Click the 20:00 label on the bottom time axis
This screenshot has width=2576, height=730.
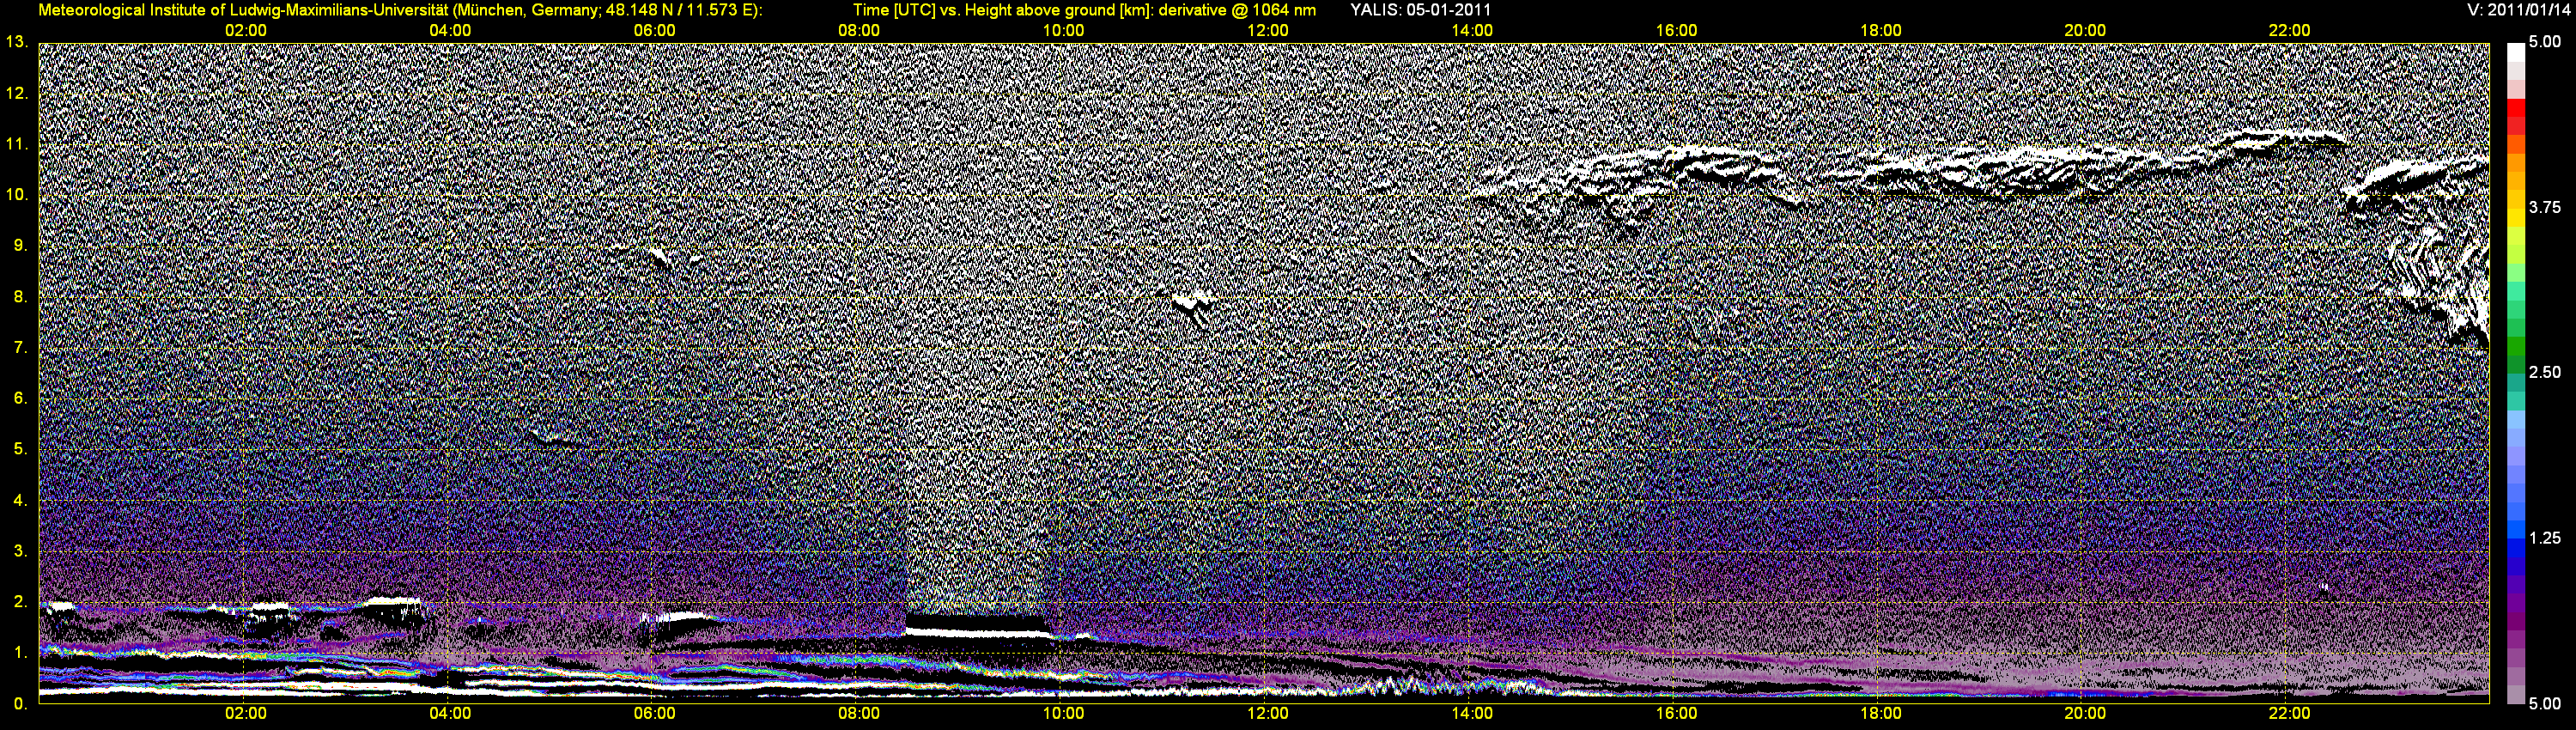point(2085,713)
